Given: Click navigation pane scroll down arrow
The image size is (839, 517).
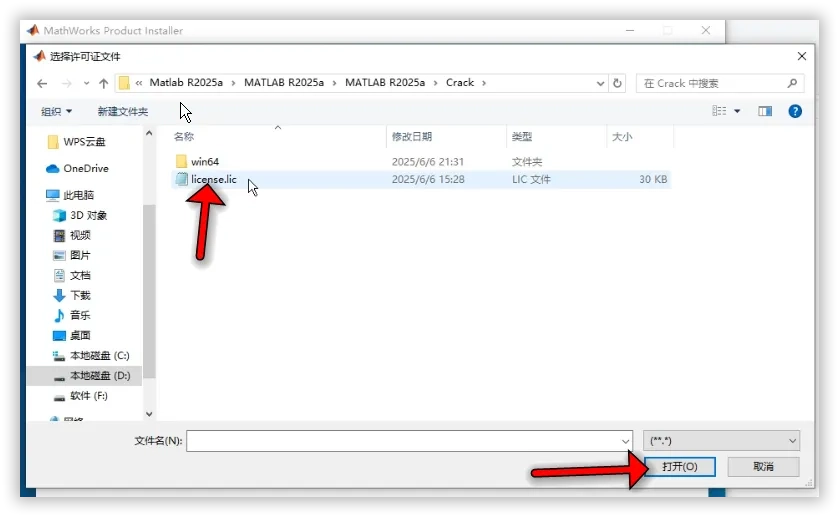Looking at the screenshot, I should pos(149,414).
